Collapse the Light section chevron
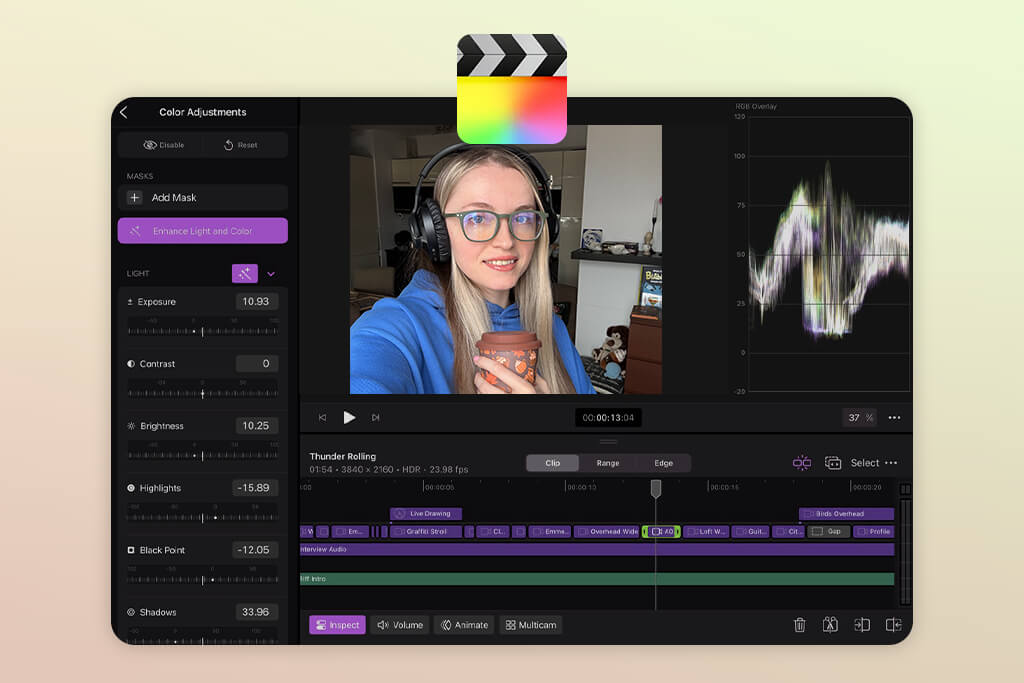The width and height of the screenshot is (1024, 683). tap(271, 274)
